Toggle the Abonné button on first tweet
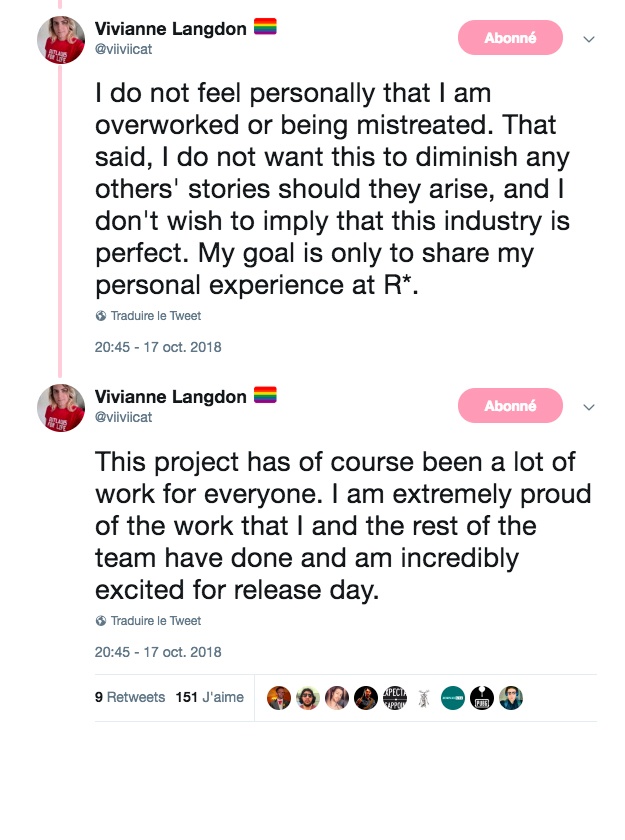The height and width of the screenshot is (840, 625). tap(510, 38)
